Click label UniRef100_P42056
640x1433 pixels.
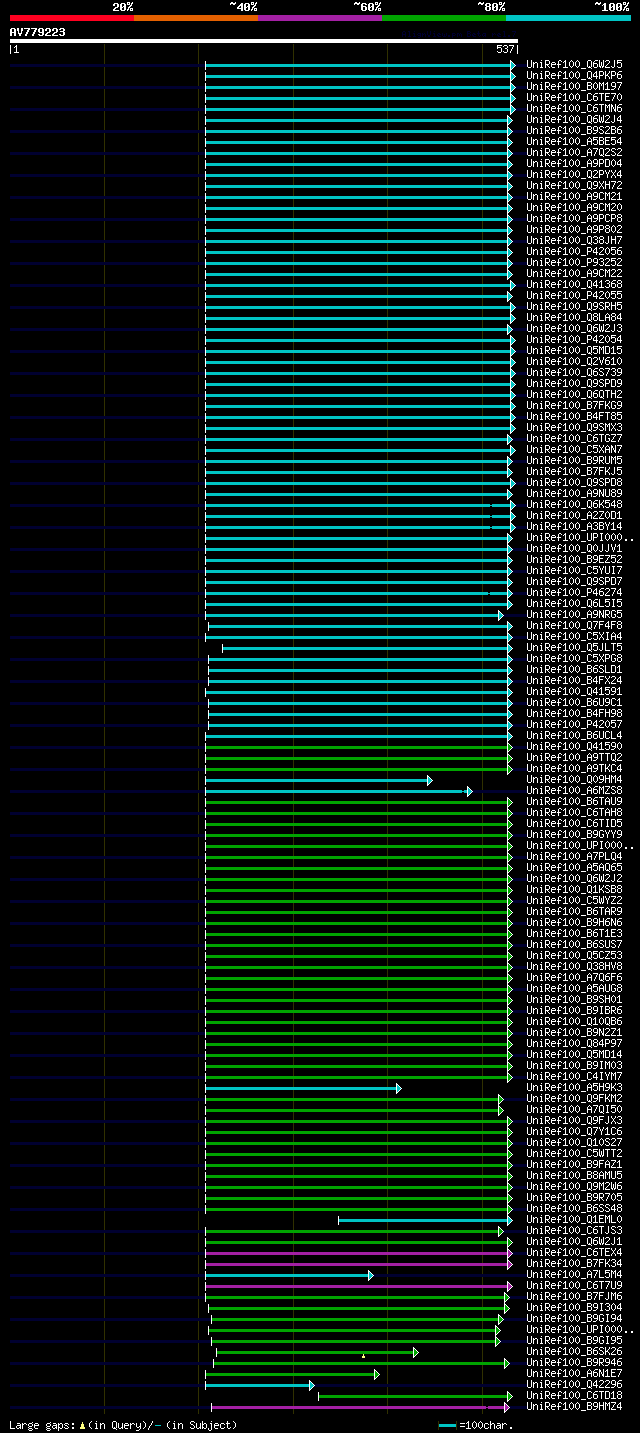[574, 251]
